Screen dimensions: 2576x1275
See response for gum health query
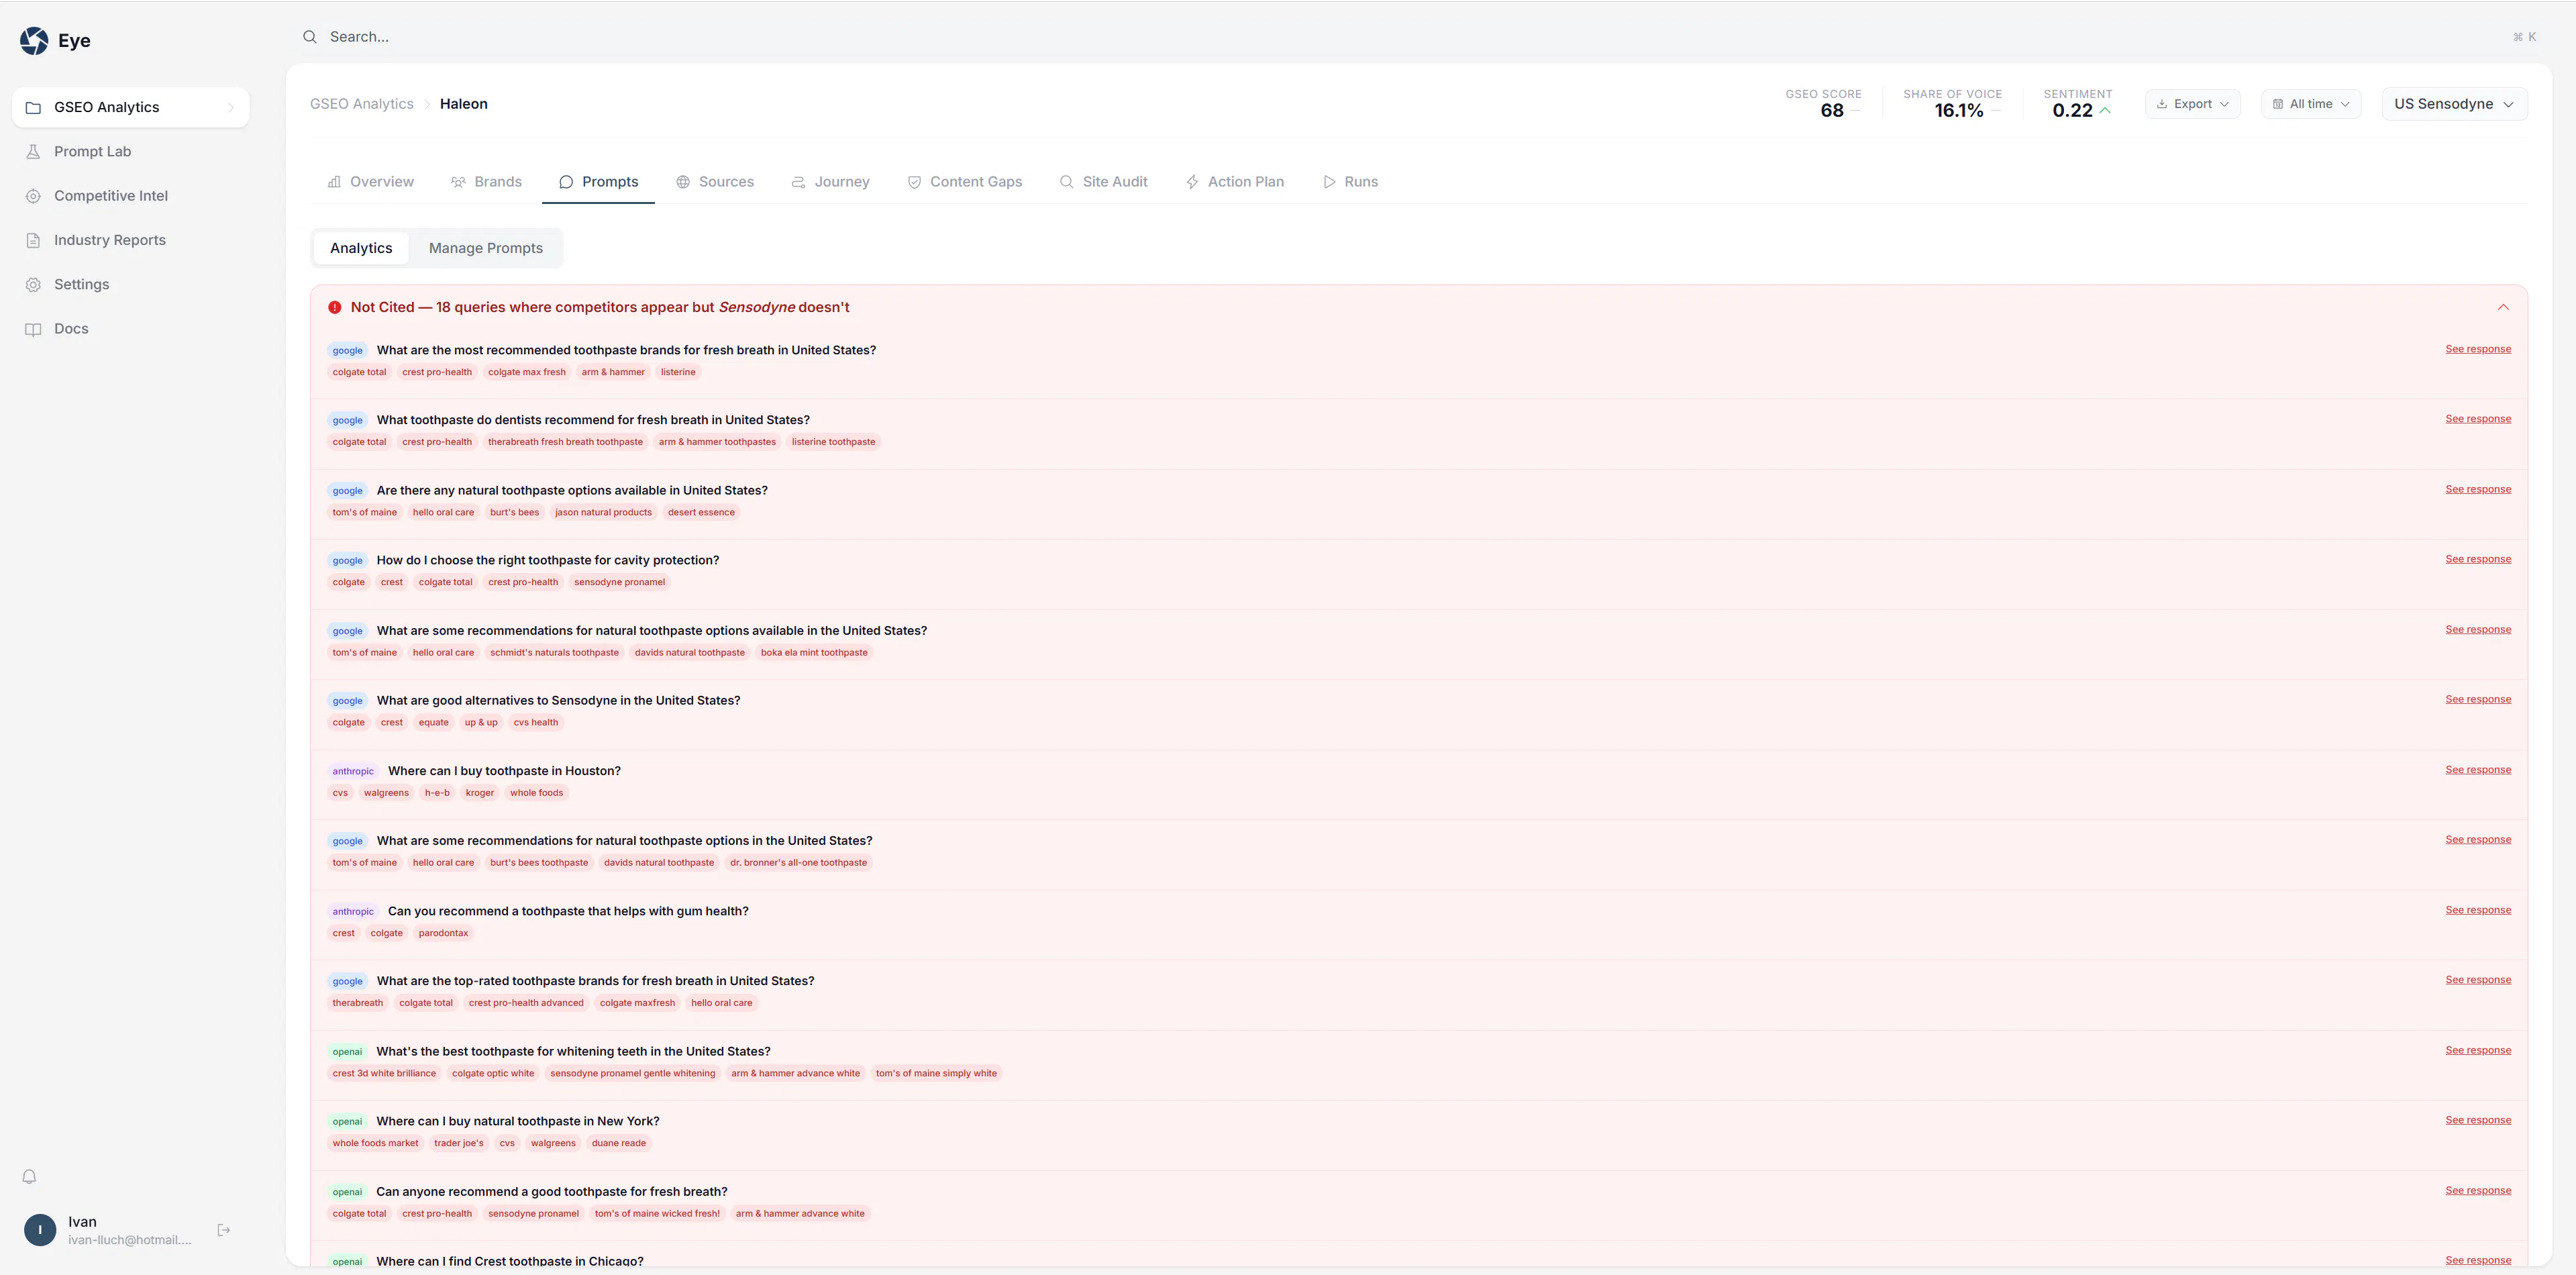point(2478,910)
